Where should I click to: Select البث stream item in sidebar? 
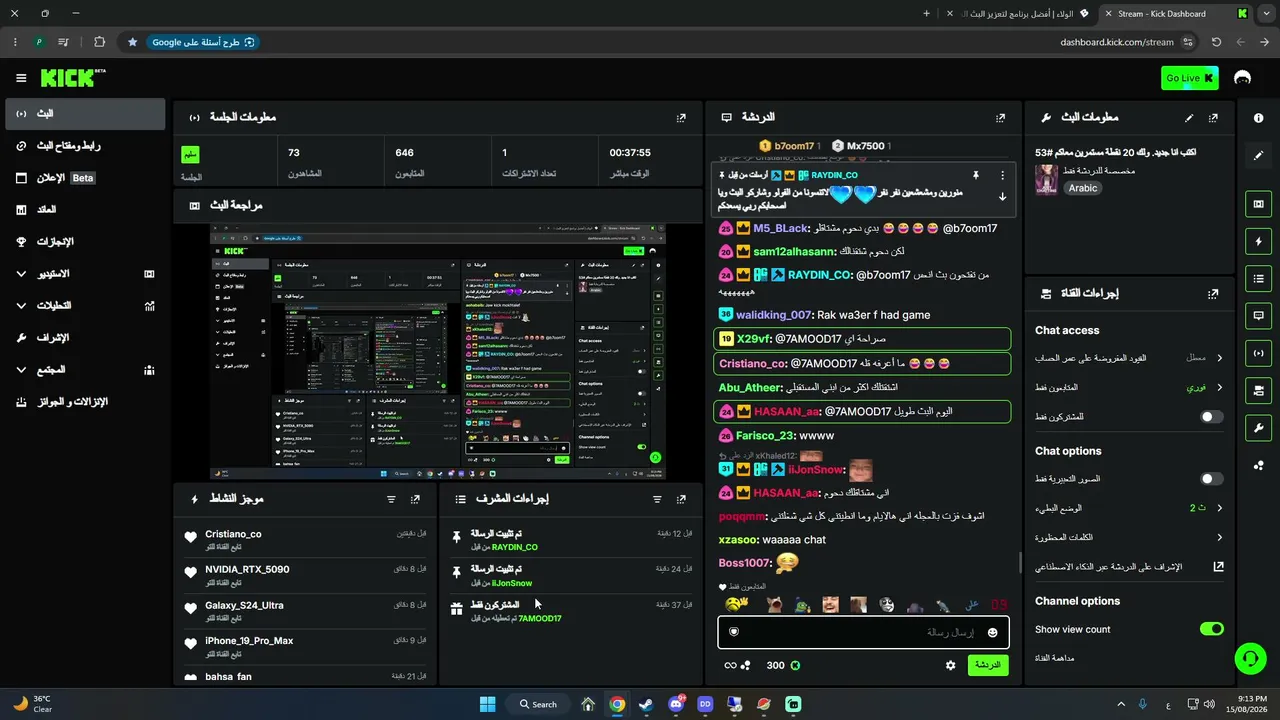85,114
